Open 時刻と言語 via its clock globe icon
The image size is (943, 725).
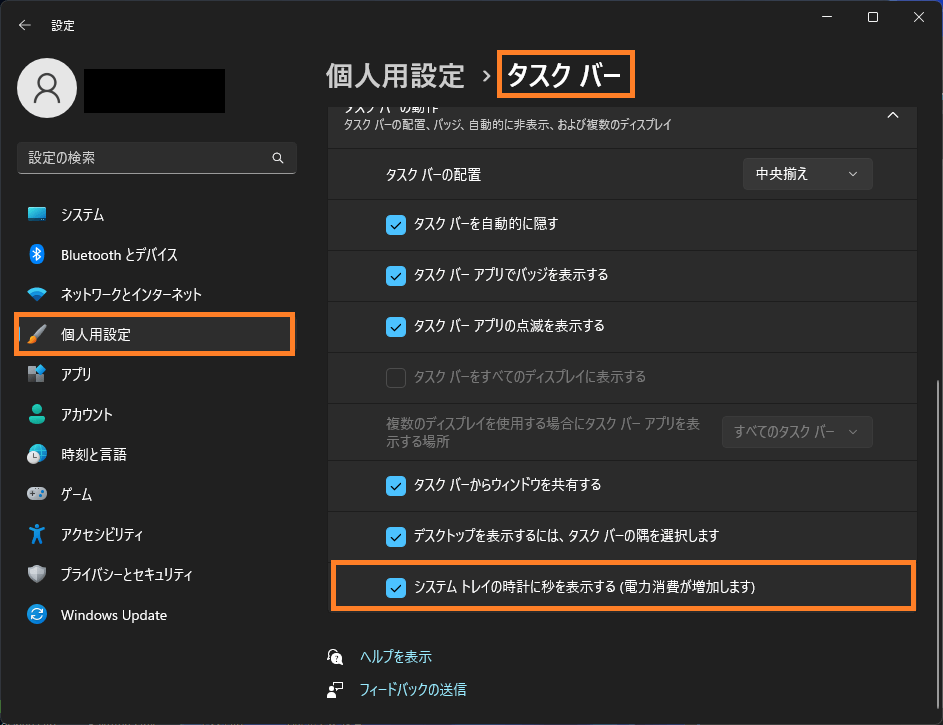37,454
